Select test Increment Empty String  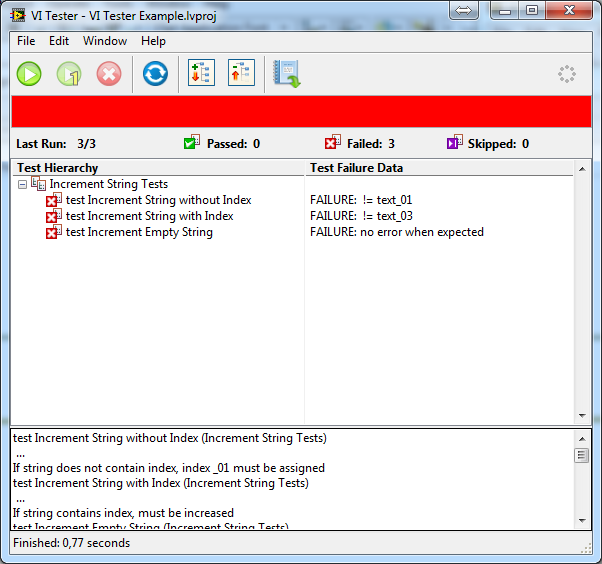point(139,232)
